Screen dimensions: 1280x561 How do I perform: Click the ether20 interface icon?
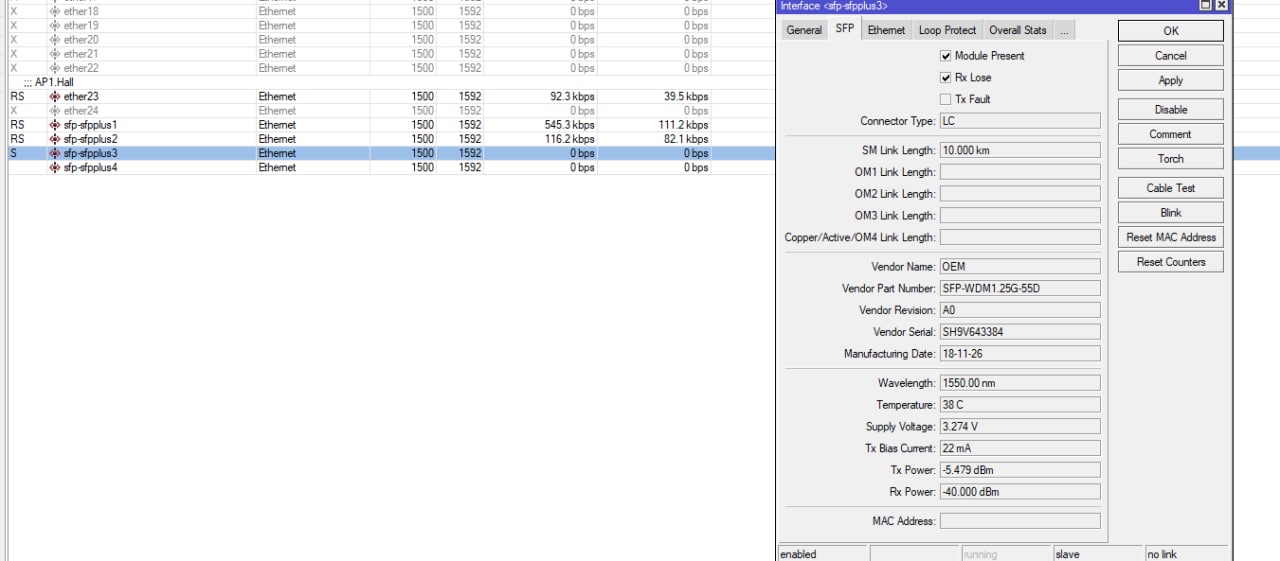(54, 40)
